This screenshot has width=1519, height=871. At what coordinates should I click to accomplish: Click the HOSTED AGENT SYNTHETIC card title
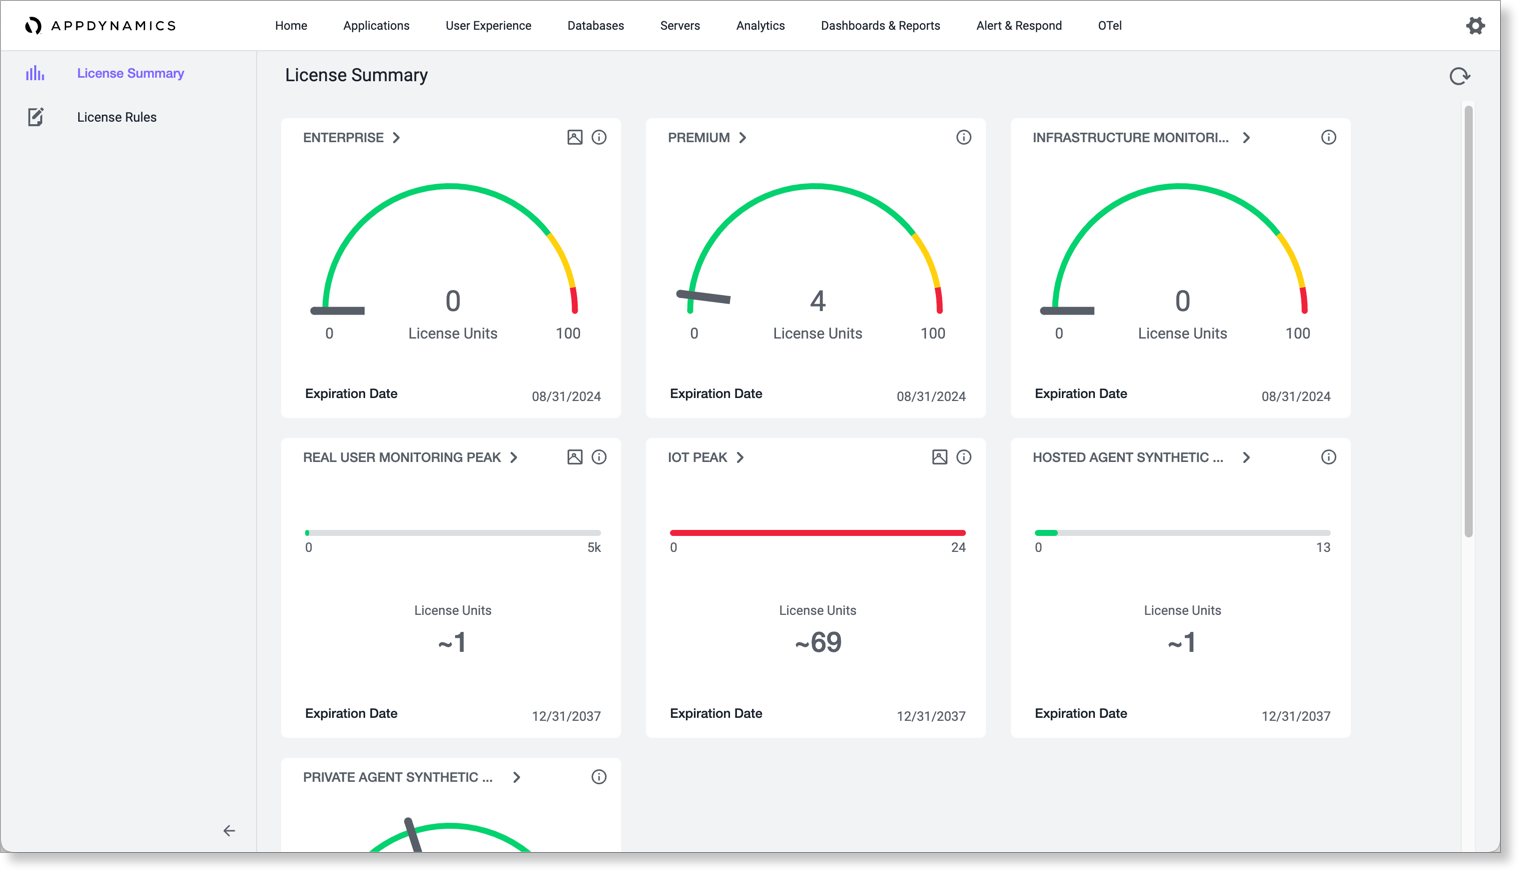tap(1128, 457)
